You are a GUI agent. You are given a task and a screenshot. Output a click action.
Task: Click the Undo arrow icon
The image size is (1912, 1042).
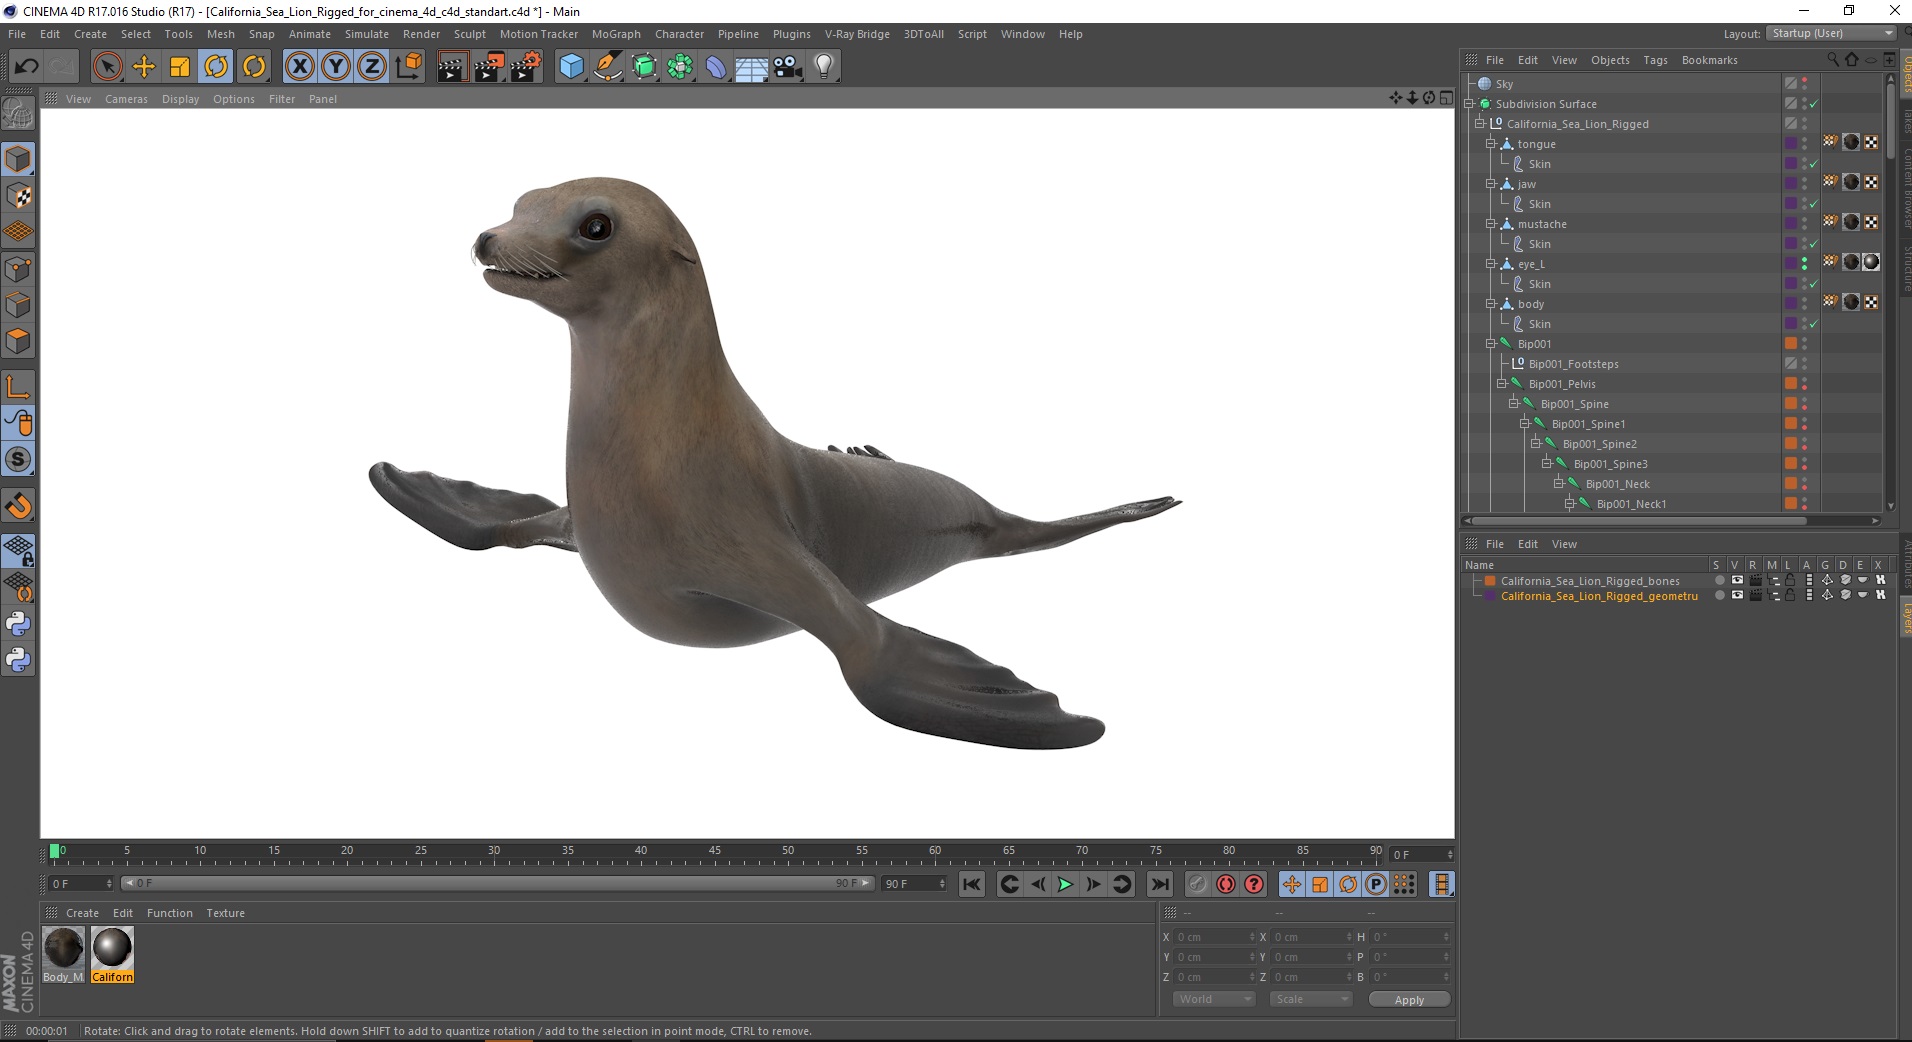(x=26, y=67)
